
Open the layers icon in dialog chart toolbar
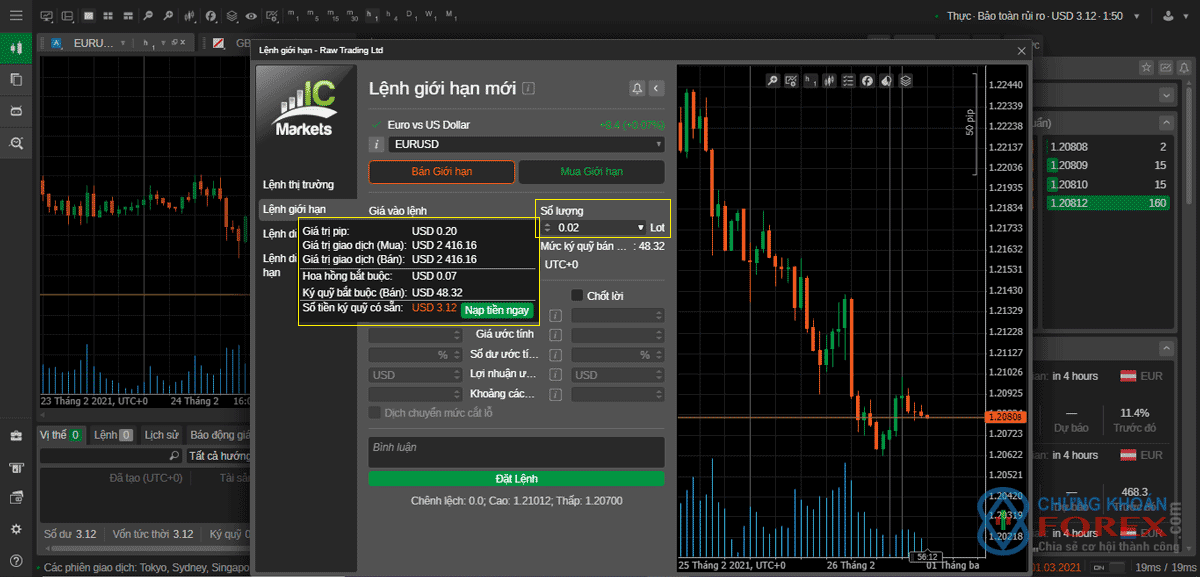(905, 80)
